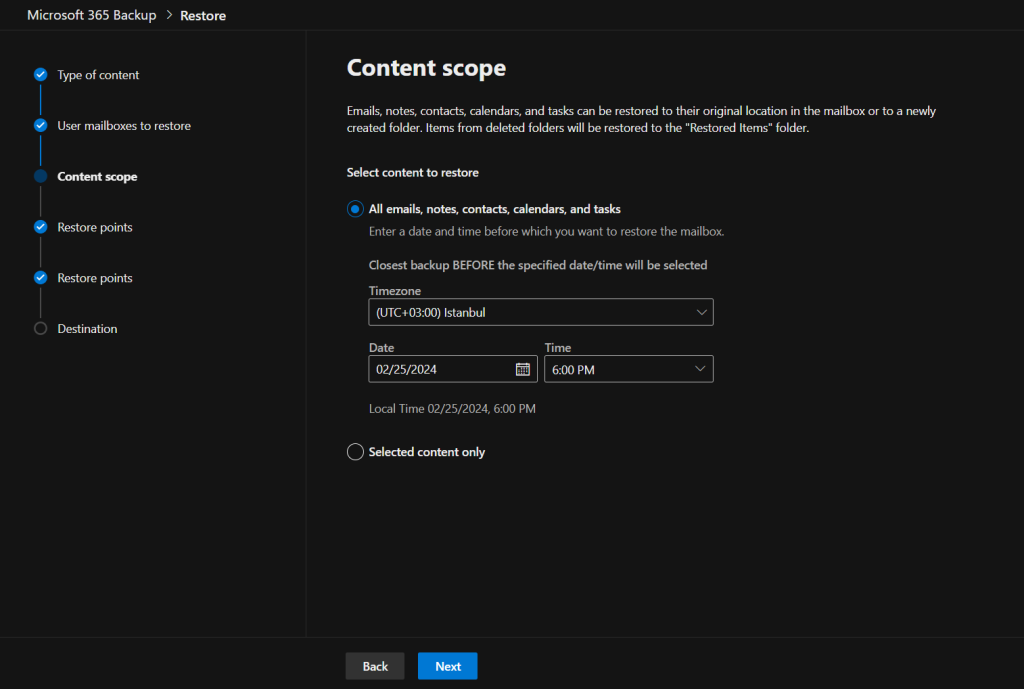
Task: Select the Content scope step label in sidebar
Action: tap(97, 177)
